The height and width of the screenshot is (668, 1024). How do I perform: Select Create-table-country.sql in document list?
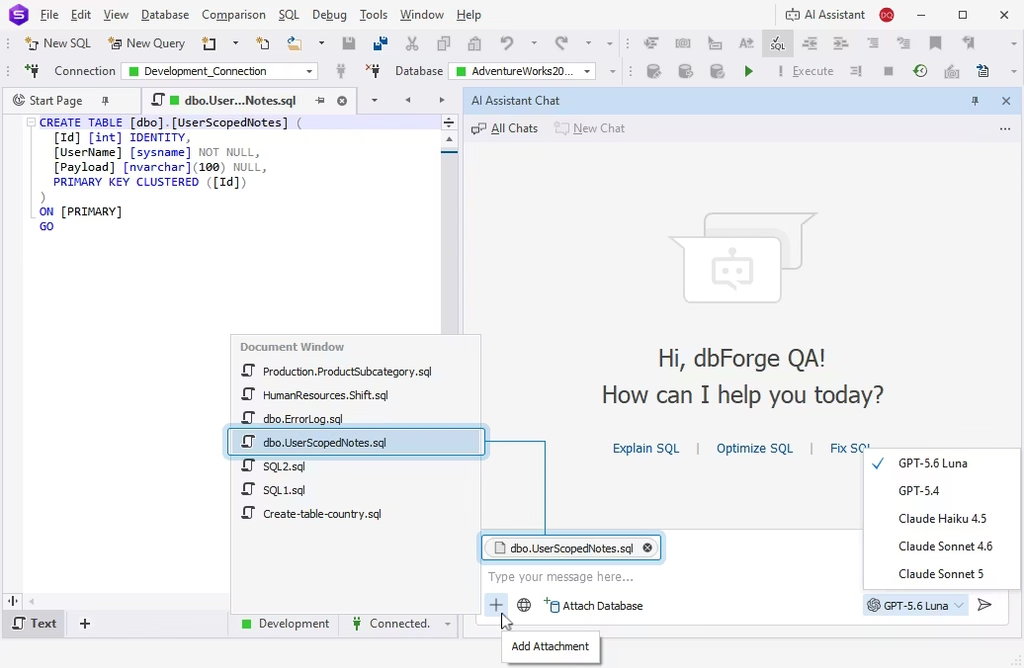coord(356,514)
